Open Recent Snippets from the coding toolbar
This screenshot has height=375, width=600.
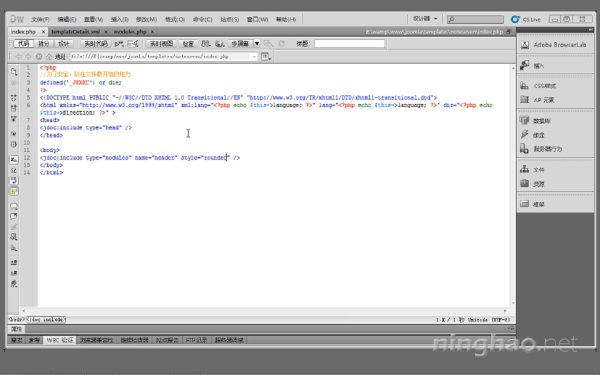[14, 237]
